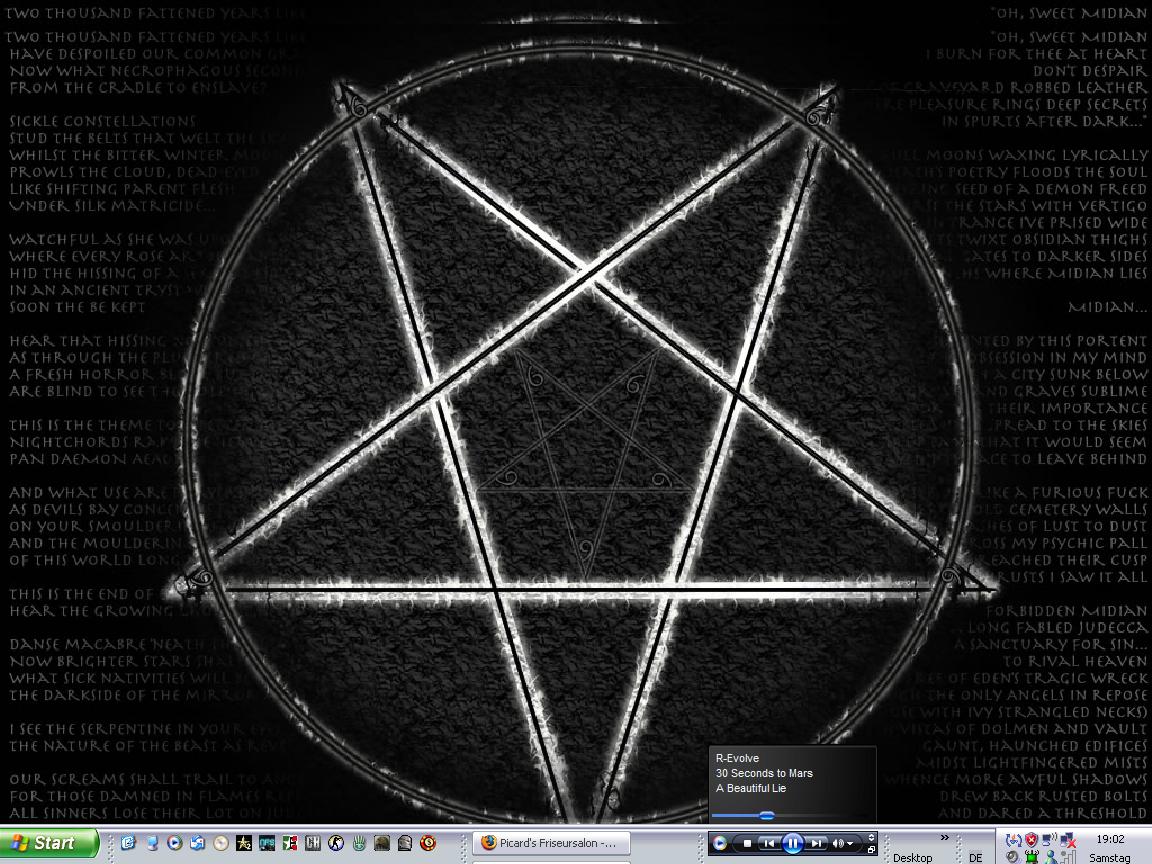The image size is (1152, 864).
Task: Skip to the next track
Action: [816, 844]
